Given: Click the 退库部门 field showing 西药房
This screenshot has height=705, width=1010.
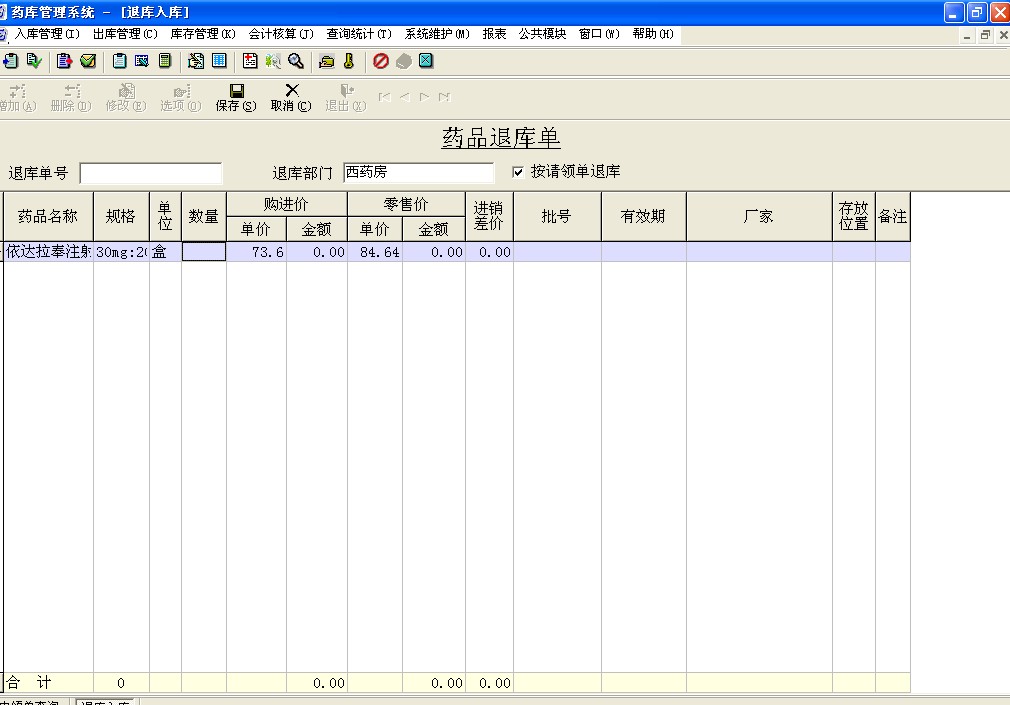Looking at the screenshot, I should point(419,173).
